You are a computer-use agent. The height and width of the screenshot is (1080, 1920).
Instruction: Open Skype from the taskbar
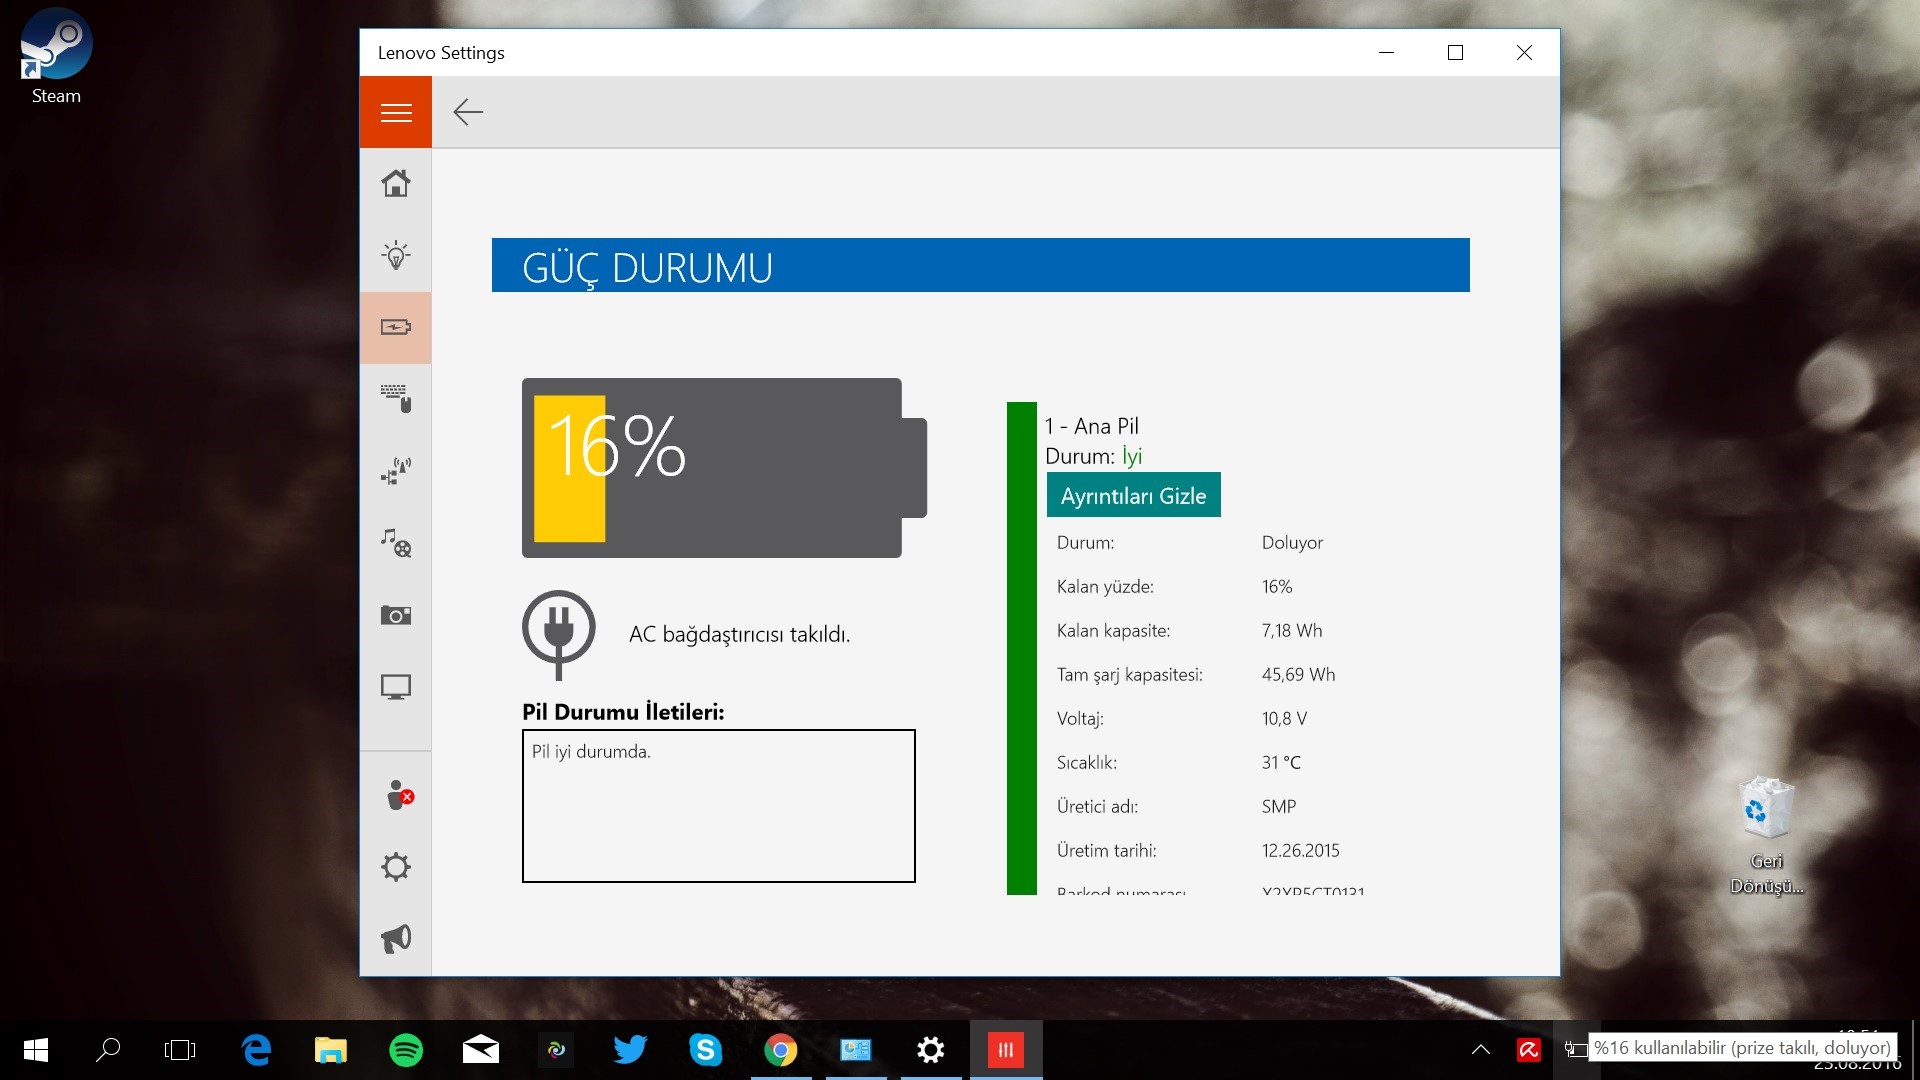(705, 1050)
